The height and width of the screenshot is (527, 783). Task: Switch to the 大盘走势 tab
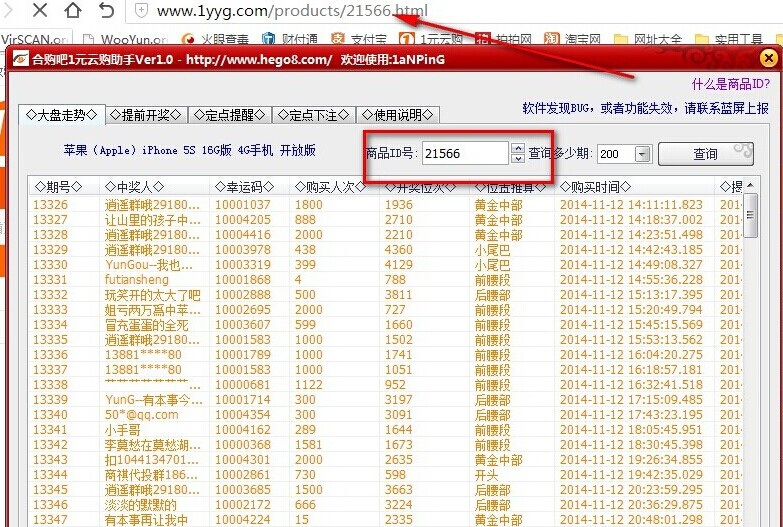(61, 115)
